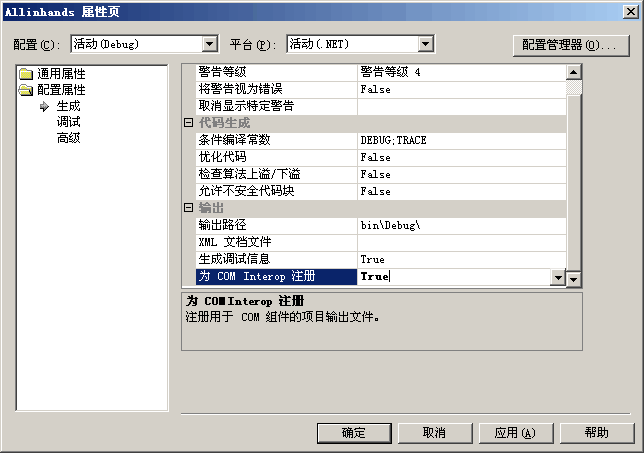The height and width of the screenshot is (453, 644).
Task: Open the 配置 (Debug) dropdown arrow
Action: coord(209,44)
